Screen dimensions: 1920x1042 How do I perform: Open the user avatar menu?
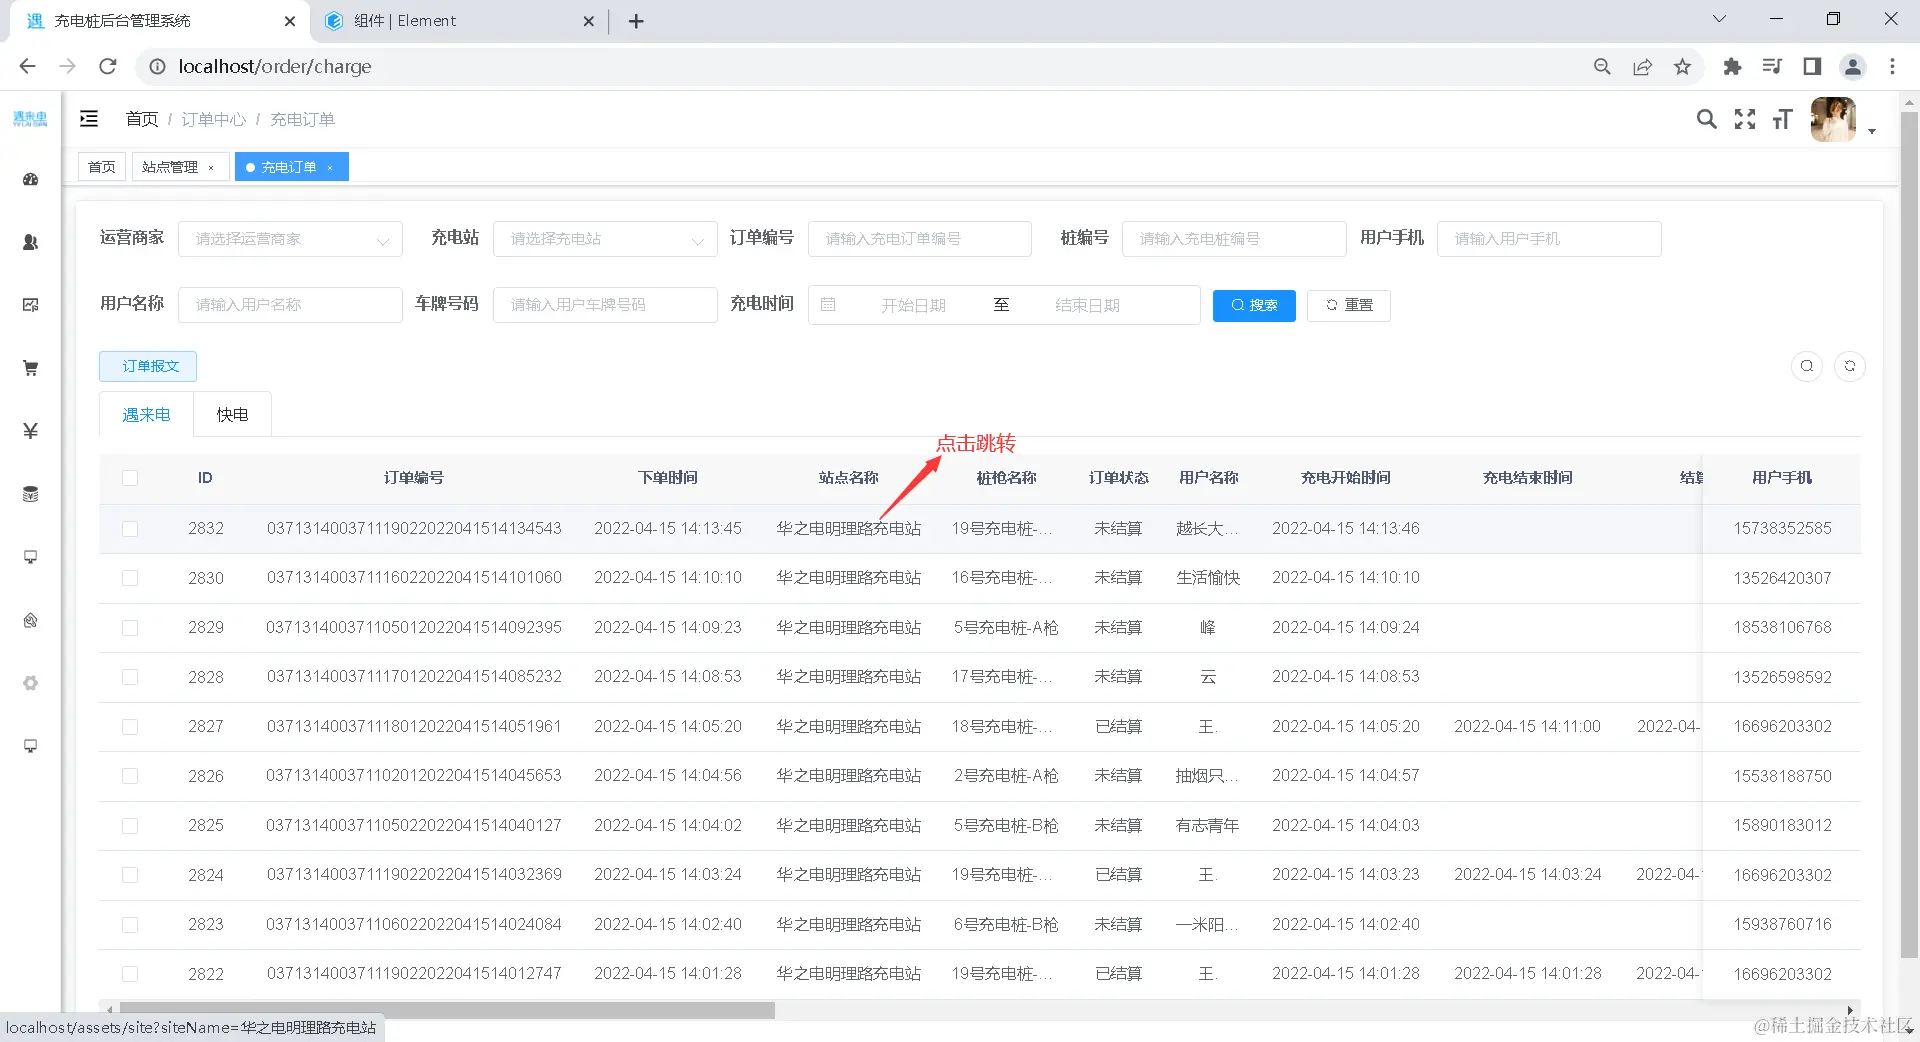1833,119
